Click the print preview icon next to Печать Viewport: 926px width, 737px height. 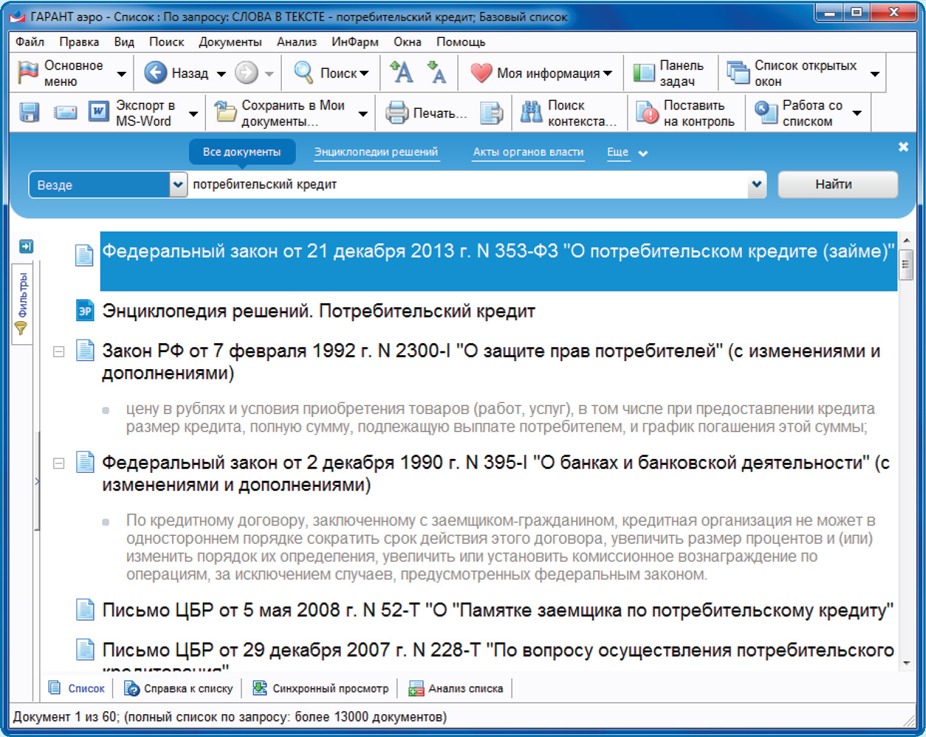click(490, 113)
